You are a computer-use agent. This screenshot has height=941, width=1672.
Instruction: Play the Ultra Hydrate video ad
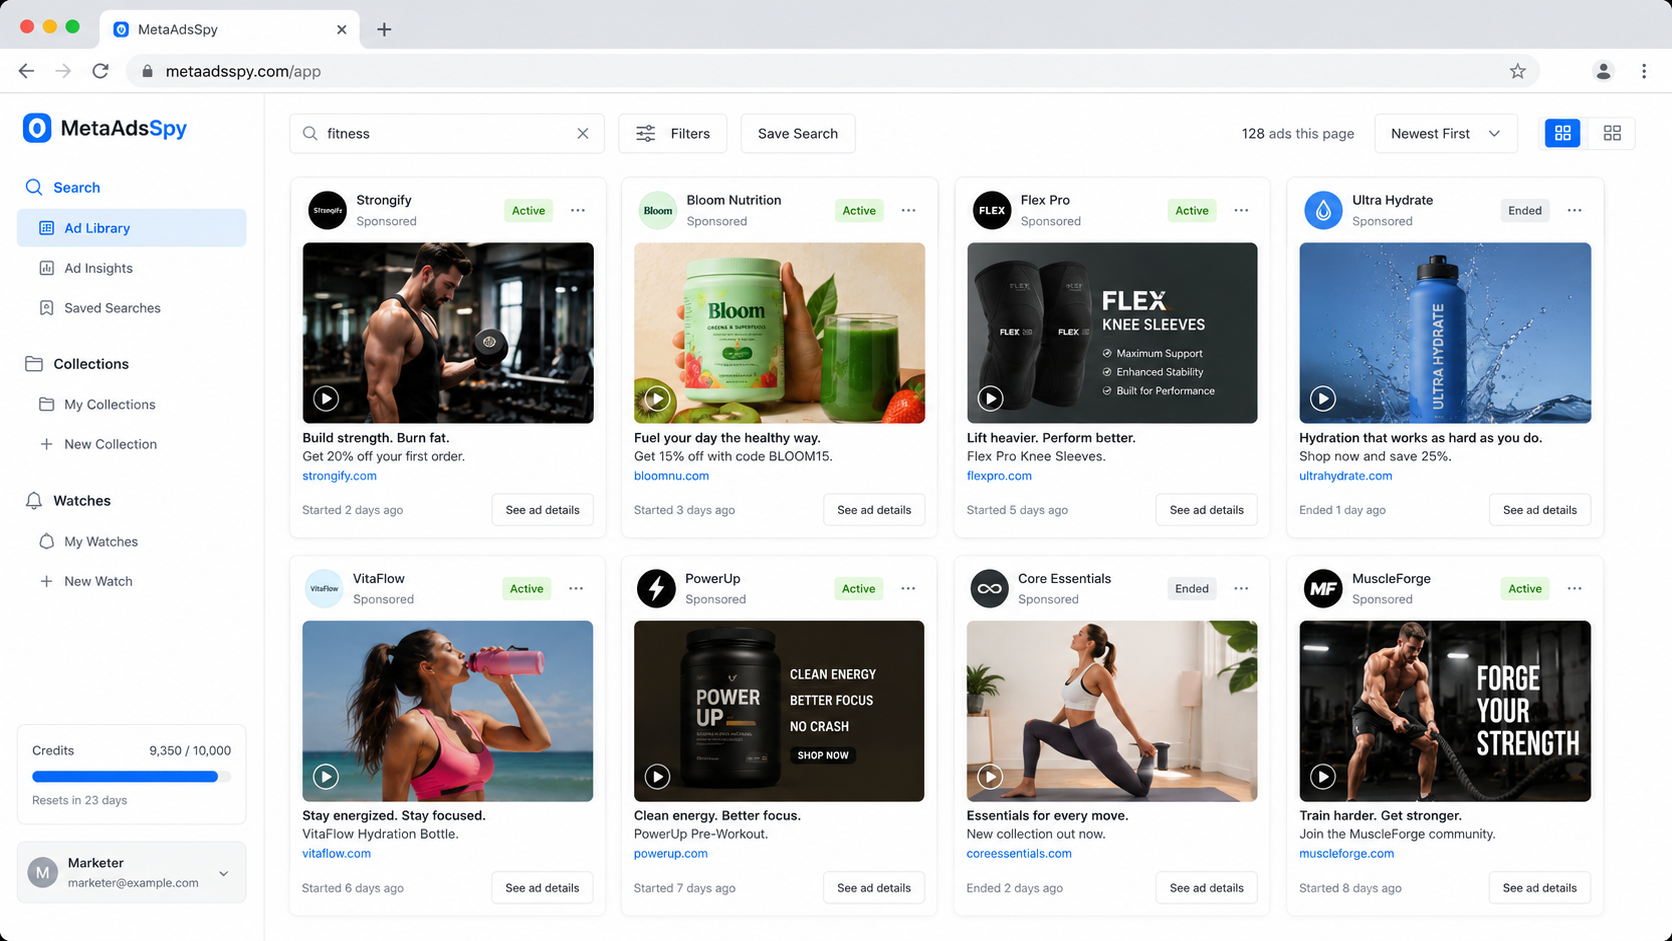tap(1323, 398)
